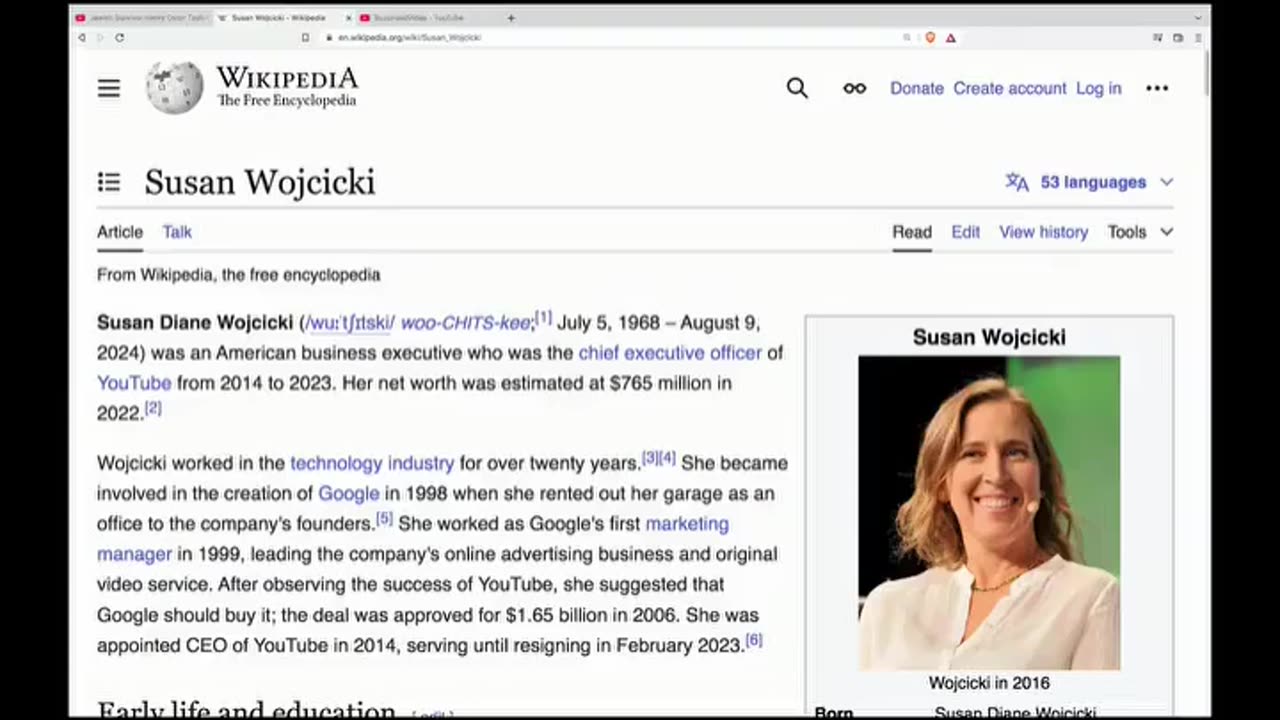Click the woo-CHITS-kee respelling link
Screen dimensions: 1280x720
click(x=466, y=323)
